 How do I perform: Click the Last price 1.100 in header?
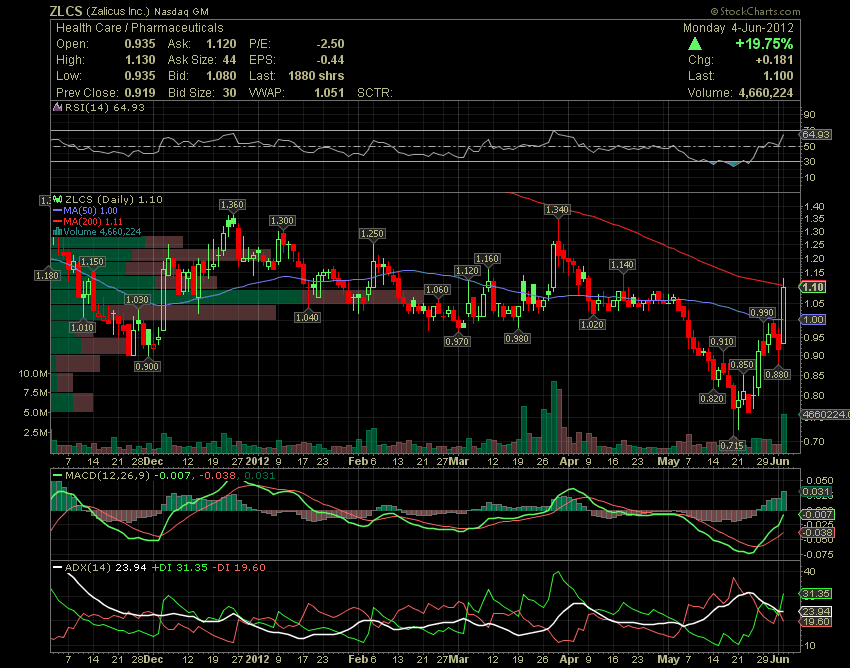(778, 76)
